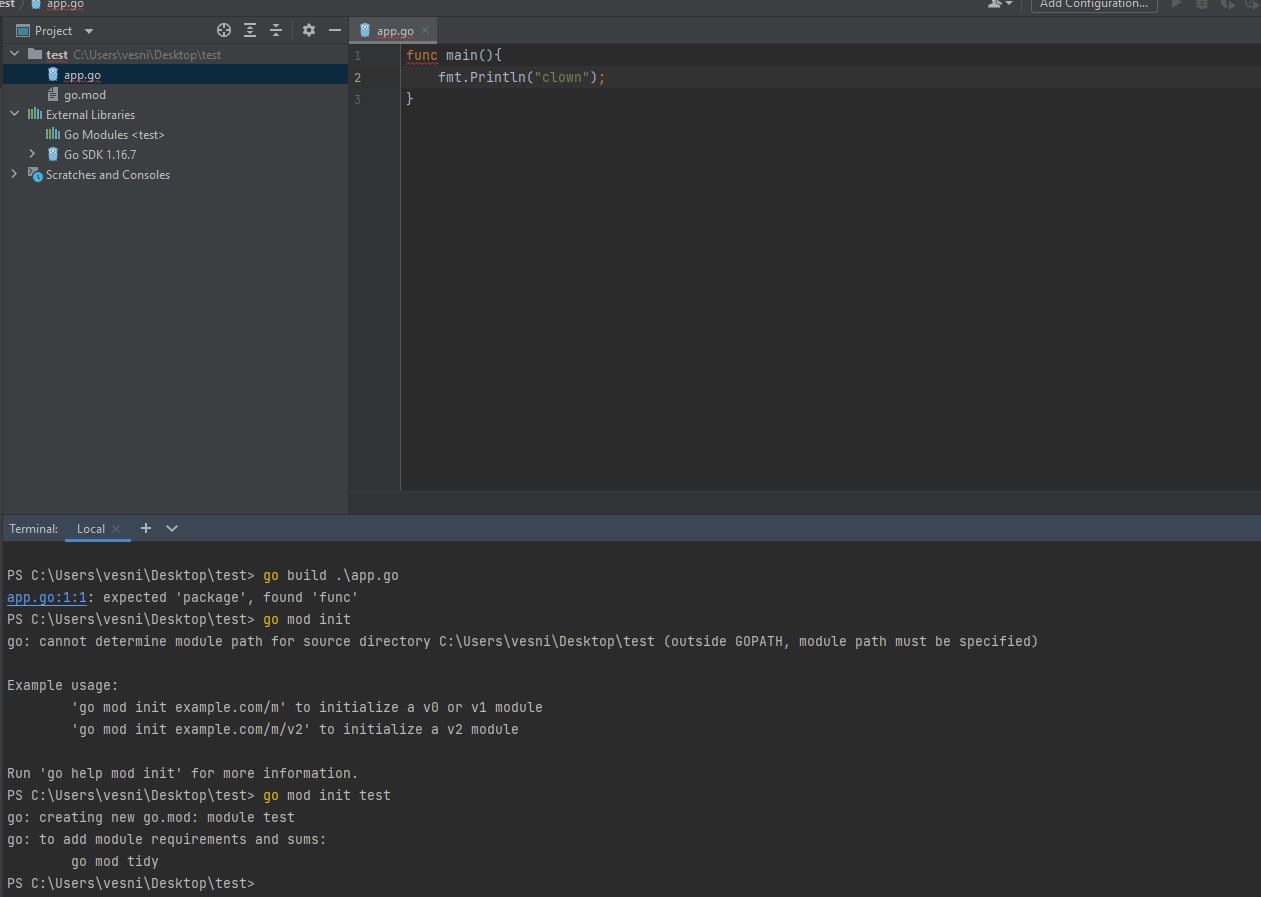Select go.mod in the project tree
1261x897 pixels.
tap(84, 95)
